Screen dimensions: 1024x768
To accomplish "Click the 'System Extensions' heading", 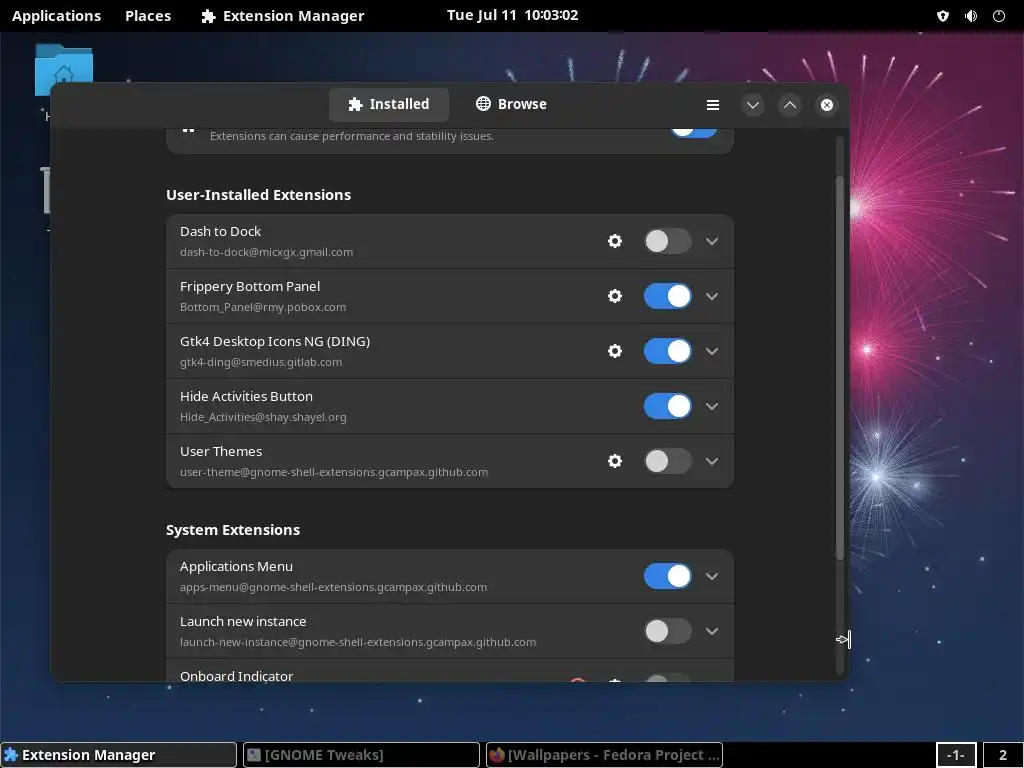I will pos(232,530).
